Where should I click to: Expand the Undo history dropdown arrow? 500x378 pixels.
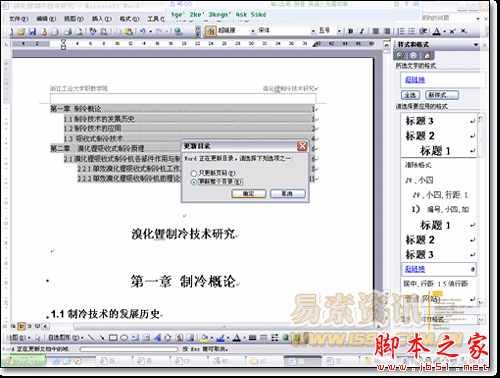click(150, 31)
